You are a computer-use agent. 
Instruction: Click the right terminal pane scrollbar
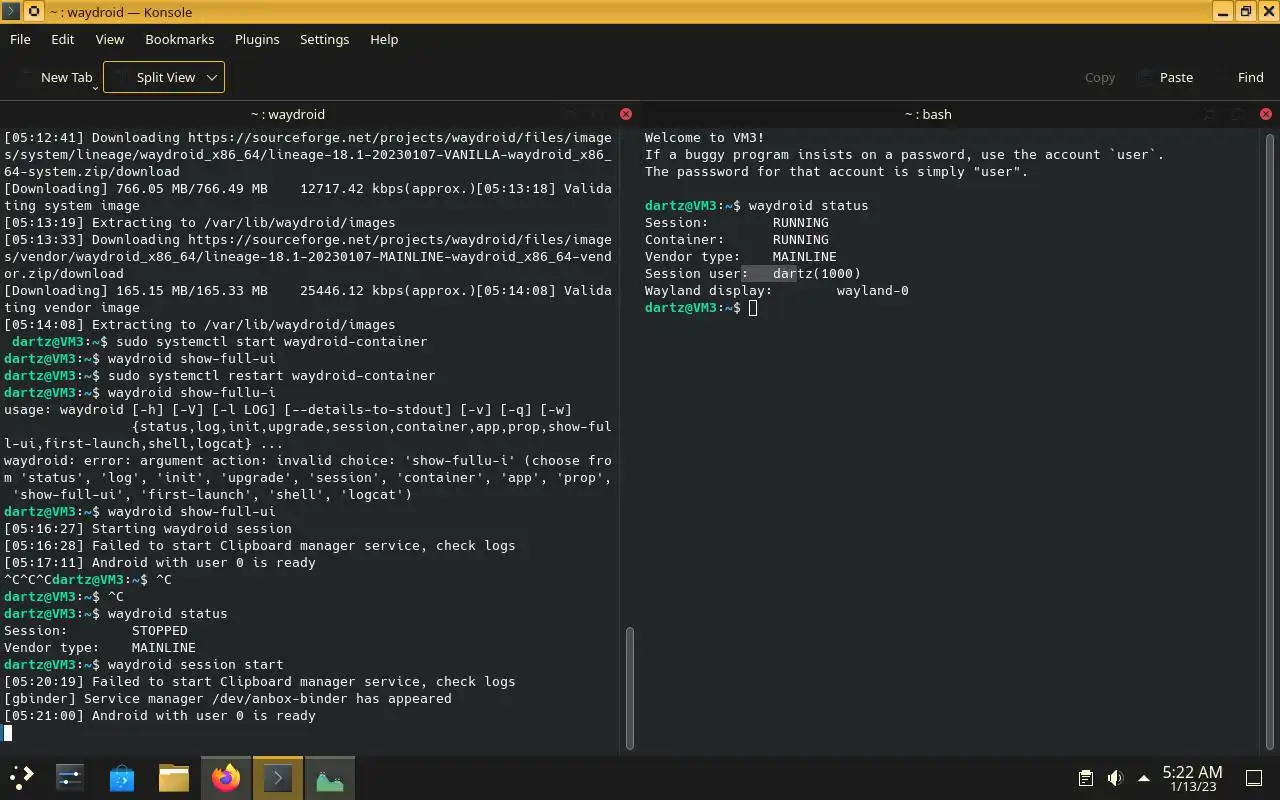click(x=1271, y=440)
